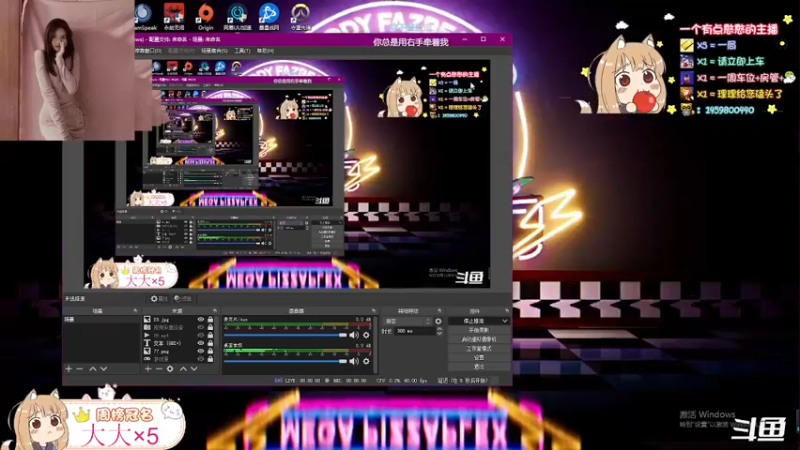Launch the Overwatch (守望先锋) desktop icon

[x=300, y=16]
